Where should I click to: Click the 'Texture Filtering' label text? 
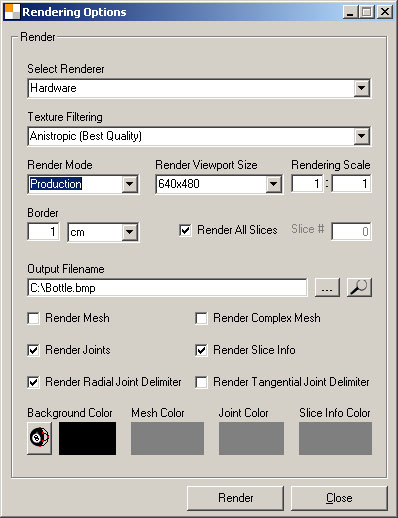pyautogui.click(x=65, y=117)
